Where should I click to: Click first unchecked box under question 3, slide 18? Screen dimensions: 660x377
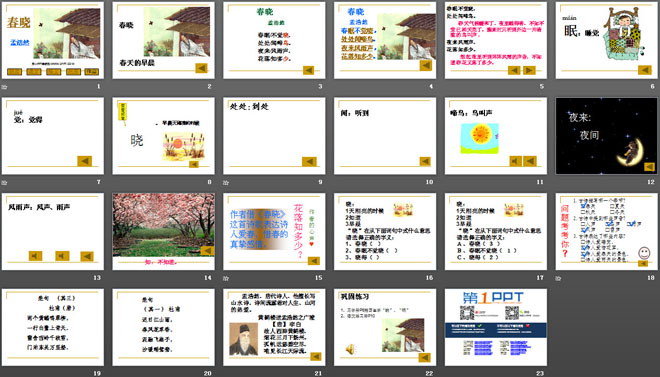tap(583, 242)
